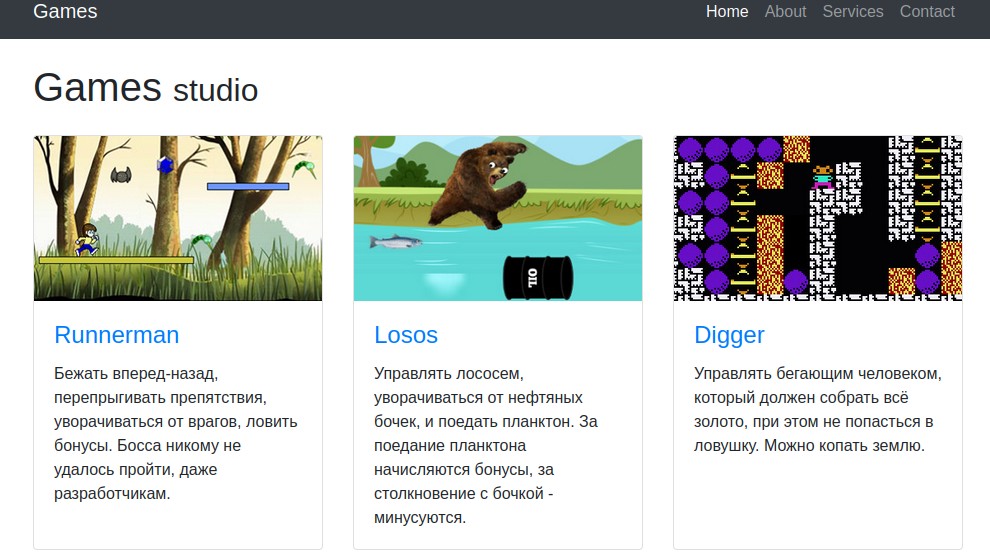The width and height of the screenshot is (990, 557).
Task: Navigate to the Contact page
Action: pos(927,11)
